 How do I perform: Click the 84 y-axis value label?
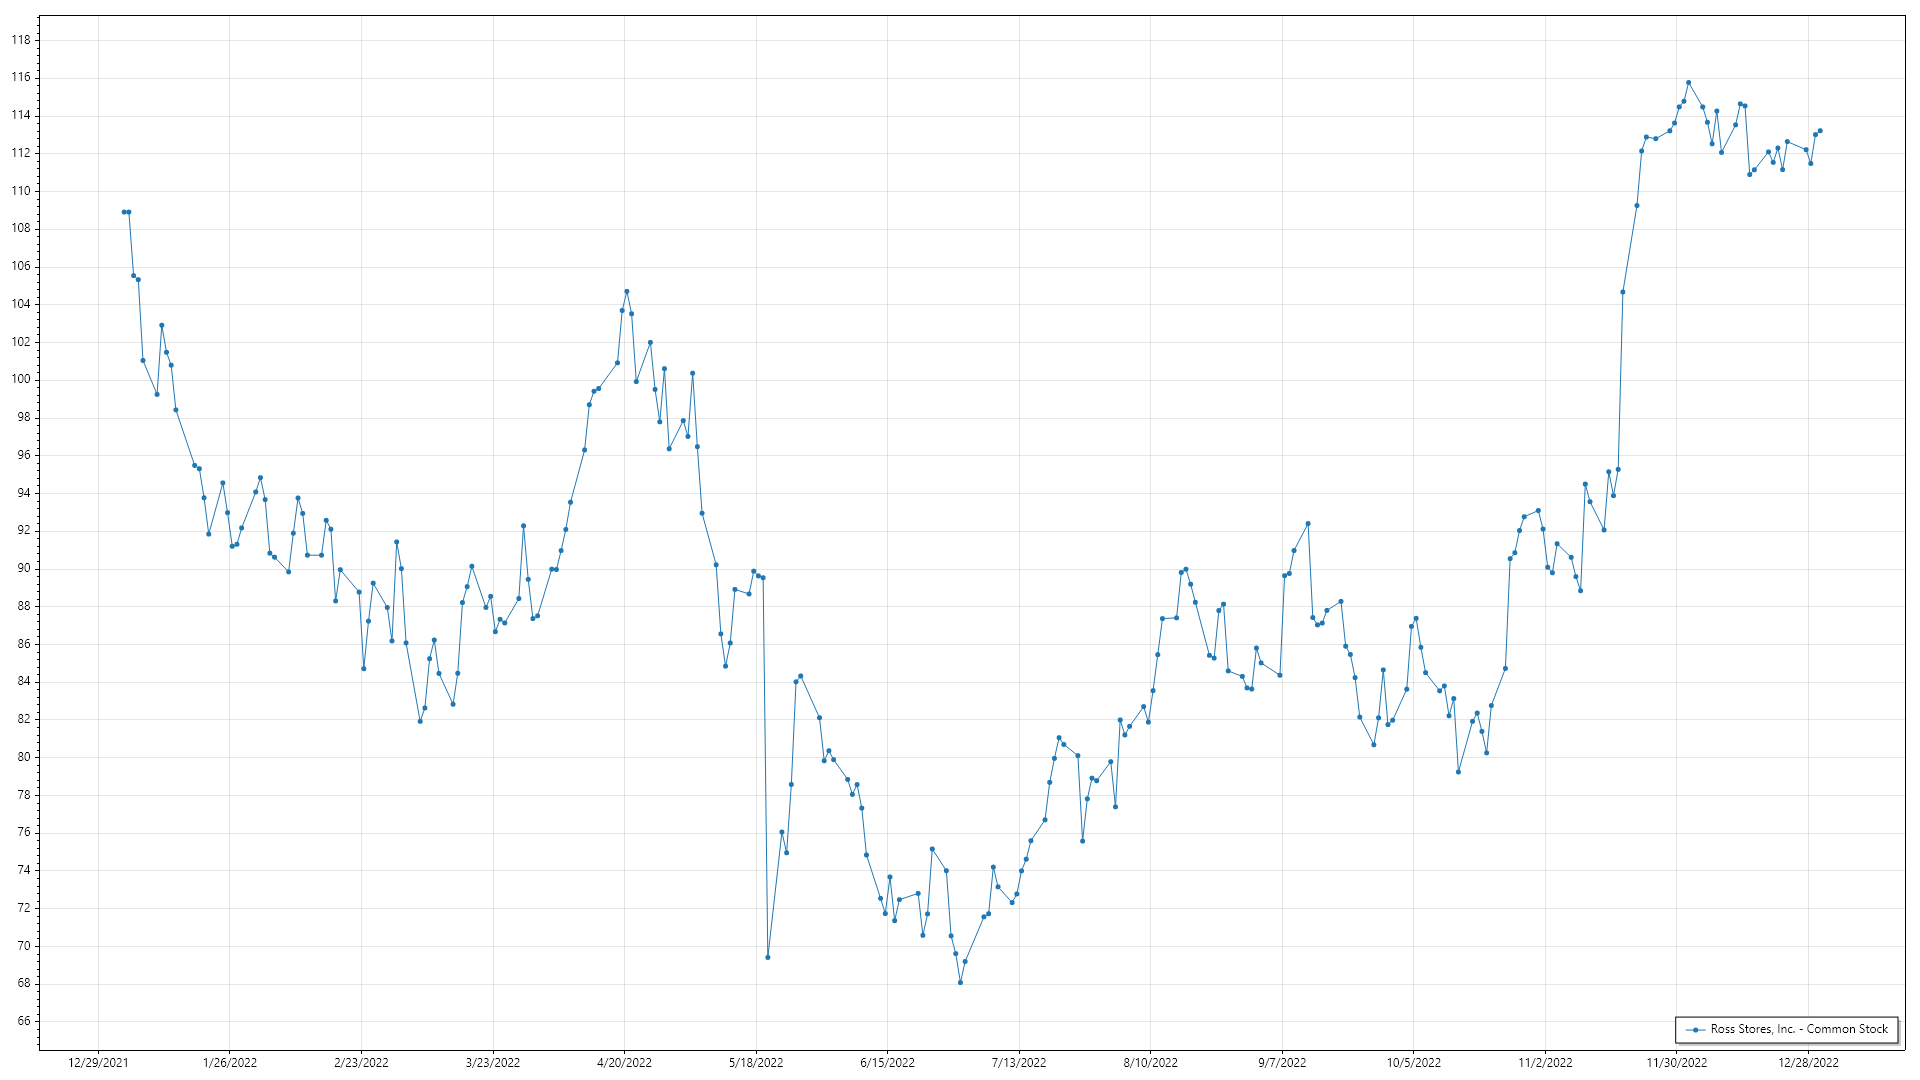24,682
